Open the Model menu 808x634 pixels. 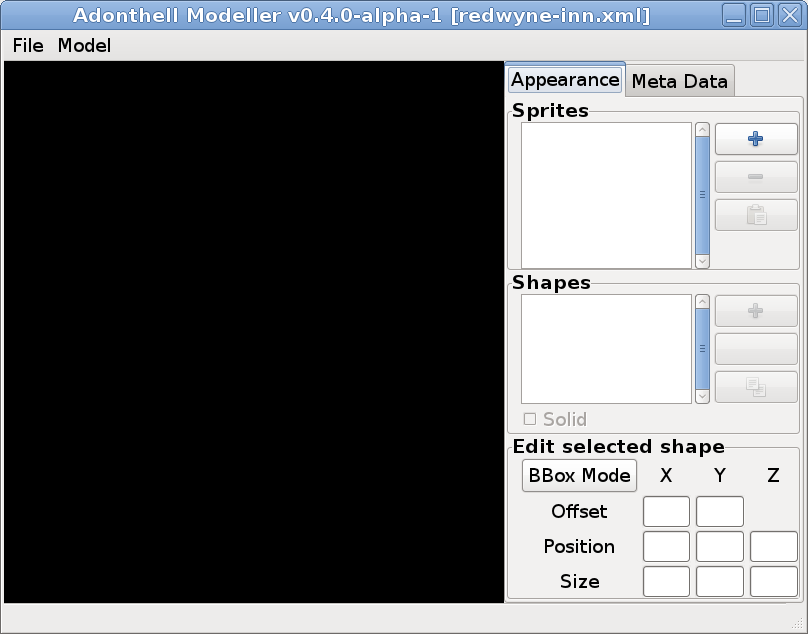point(85,45)
